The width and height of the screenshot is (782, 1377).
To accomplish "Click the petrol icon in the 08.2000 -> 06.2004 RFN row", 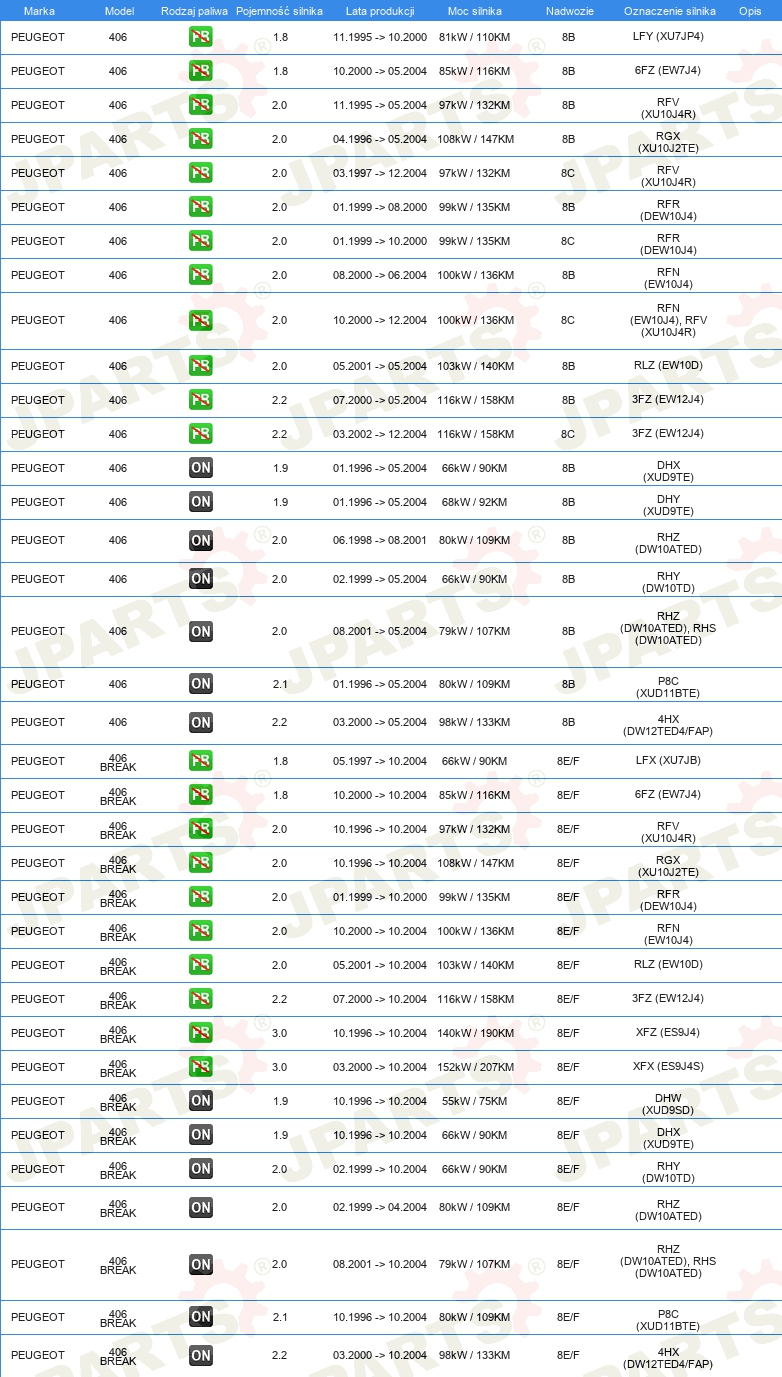I will (200, 275).
